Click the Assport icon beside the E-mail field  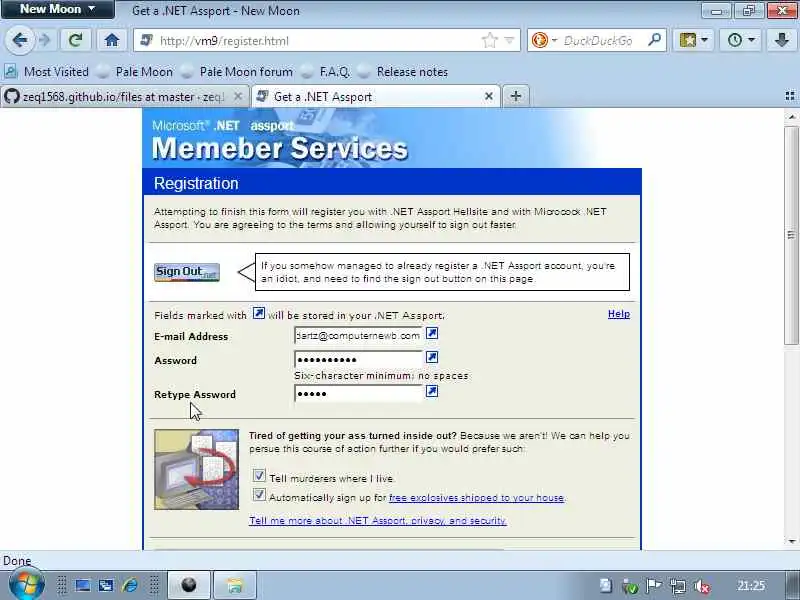[432, 333]
